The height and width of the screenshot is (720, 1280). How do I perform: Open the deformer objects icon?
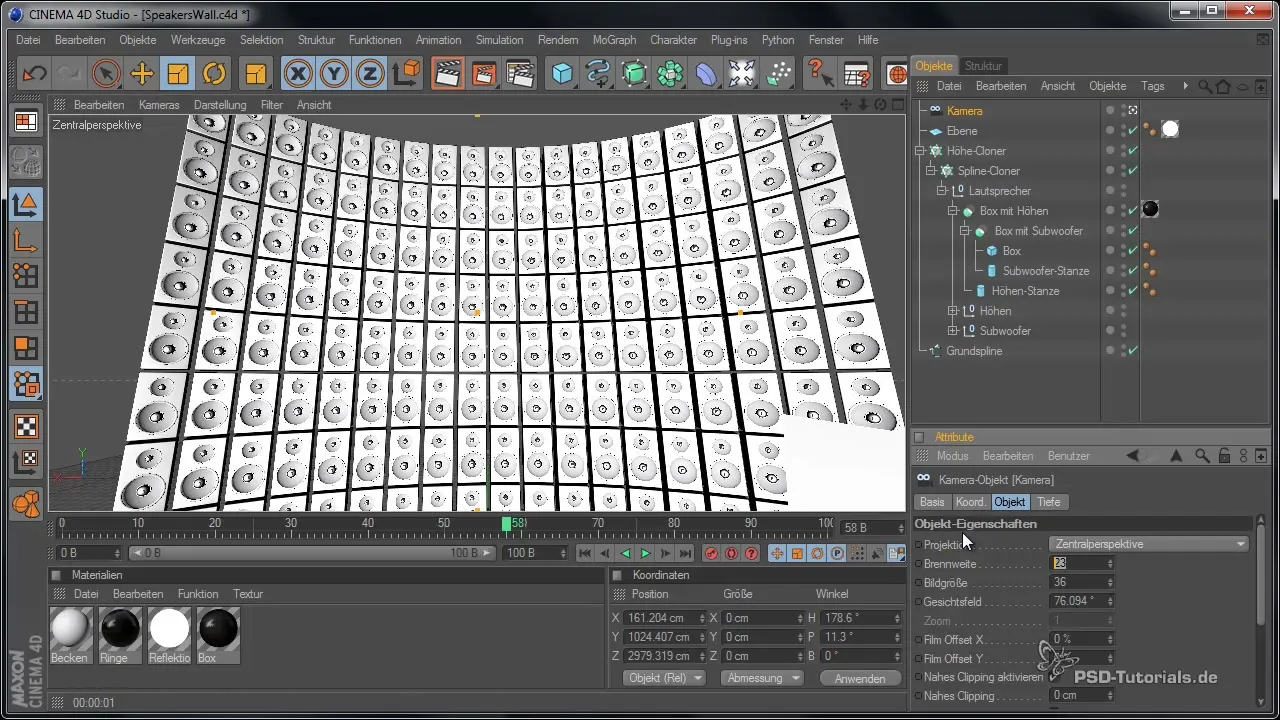pos(707,74)
